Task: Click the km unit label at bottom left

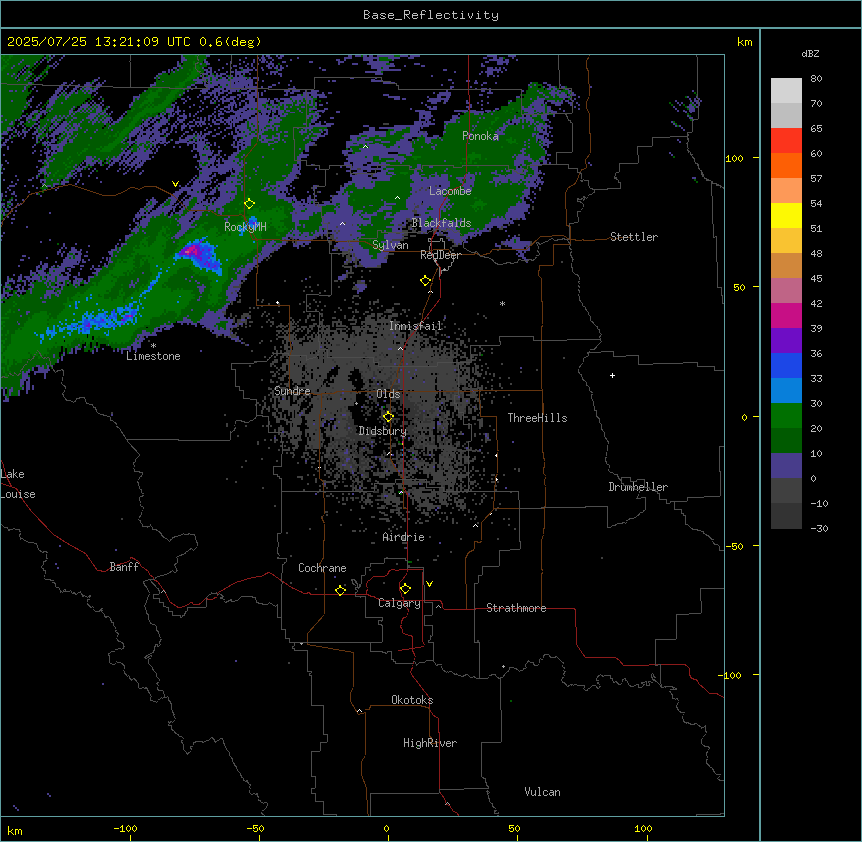Action: [x=15, y=830]
